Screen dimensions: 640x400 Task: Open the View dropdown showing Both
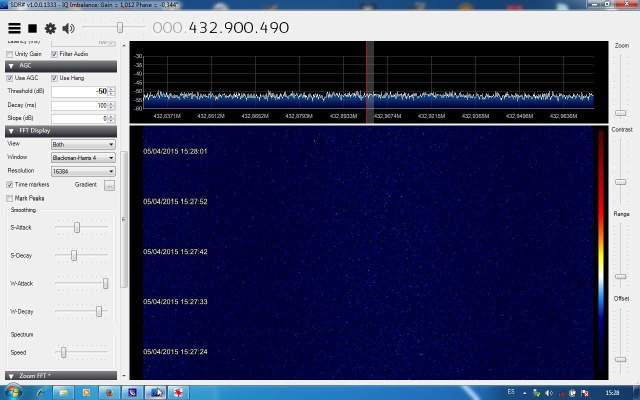83,144
